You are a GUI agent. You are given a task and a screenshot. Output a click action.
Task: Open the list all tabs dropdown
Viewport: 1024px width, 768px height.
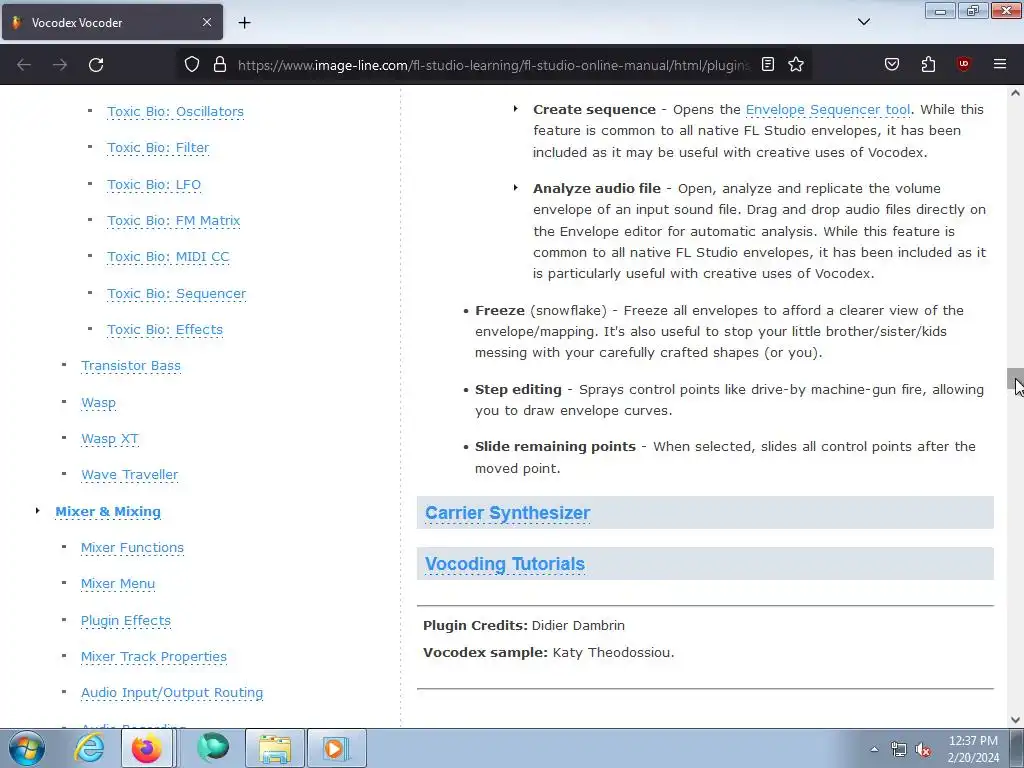click(863, 22)
